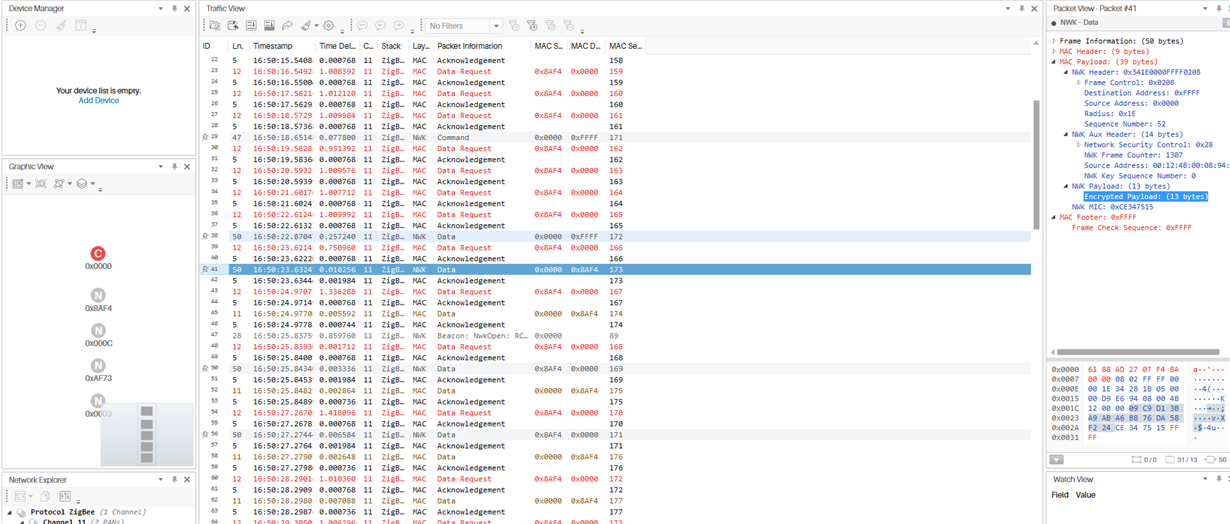Select Destination Address 0xFFFF item
This screenshot has width=1230, height=524.
[1142, 93]
